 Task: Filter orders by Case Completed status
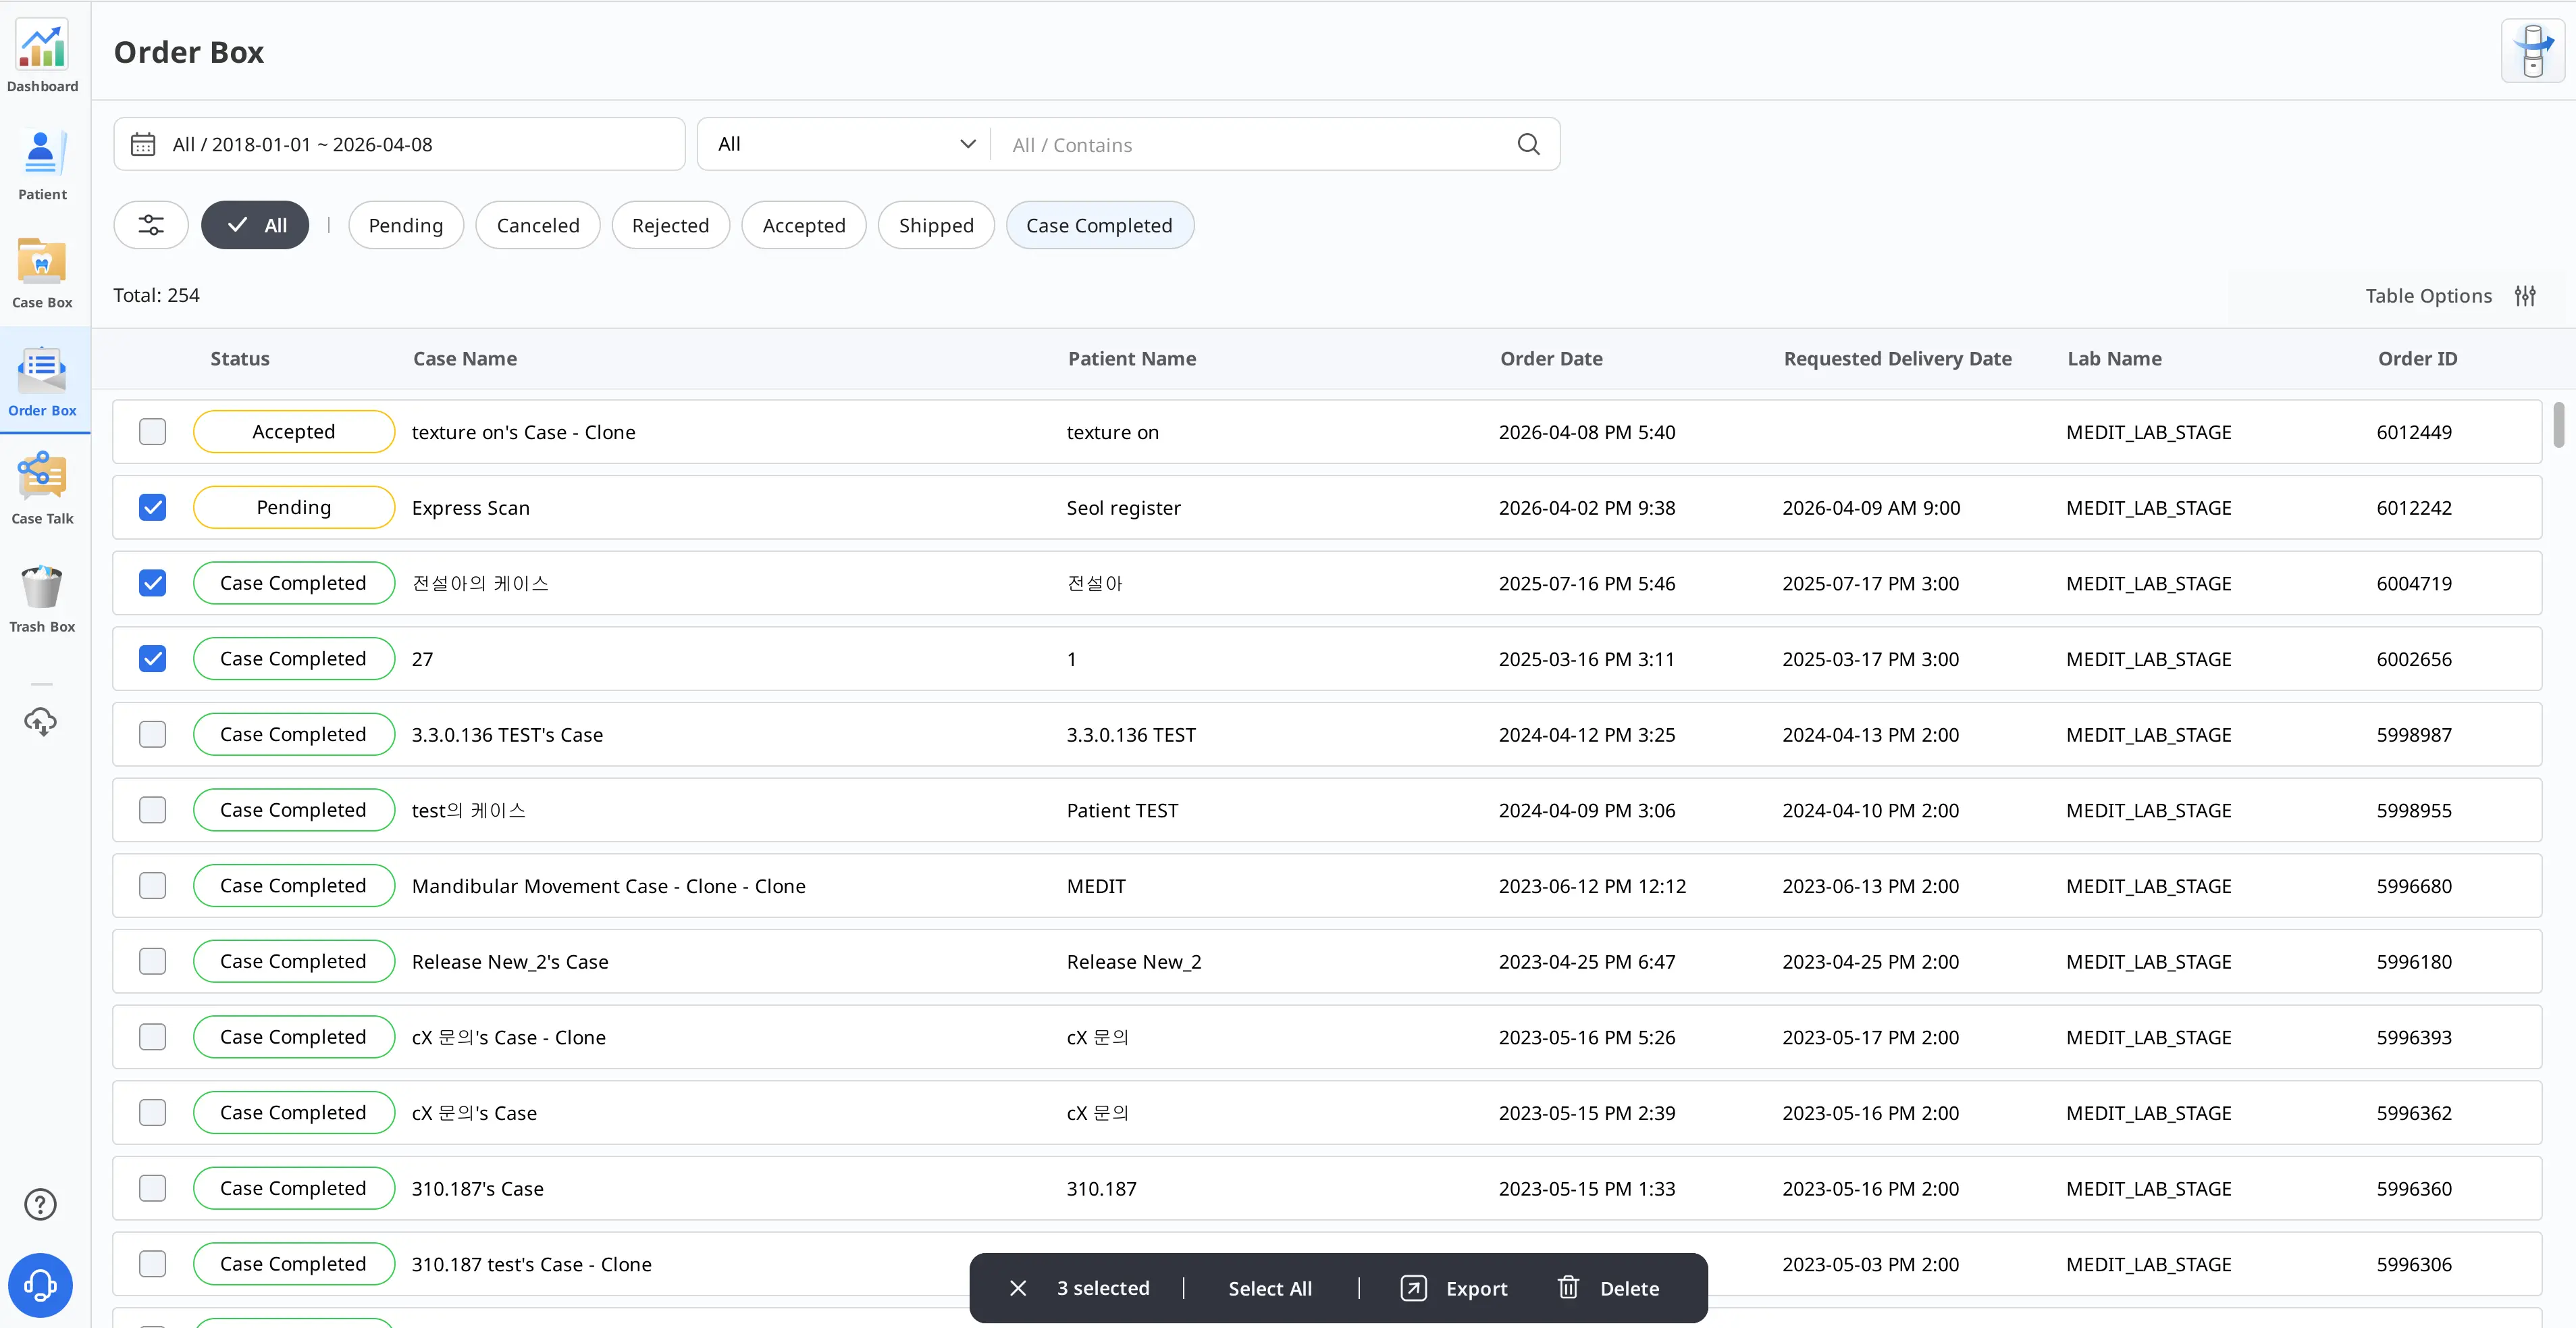pyautogui.click(x=1099, y=225)
